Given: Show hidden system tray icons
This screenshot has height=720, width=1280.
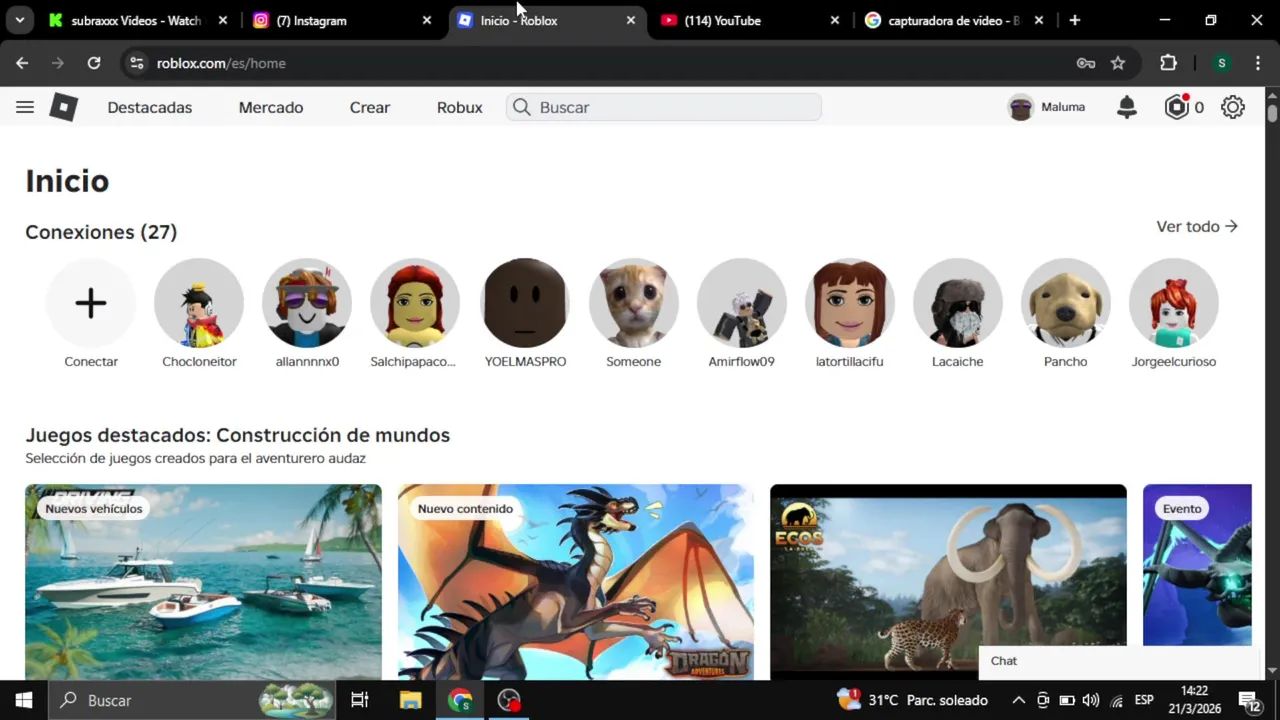Looking at the screenshot, I should [1018, 700].
